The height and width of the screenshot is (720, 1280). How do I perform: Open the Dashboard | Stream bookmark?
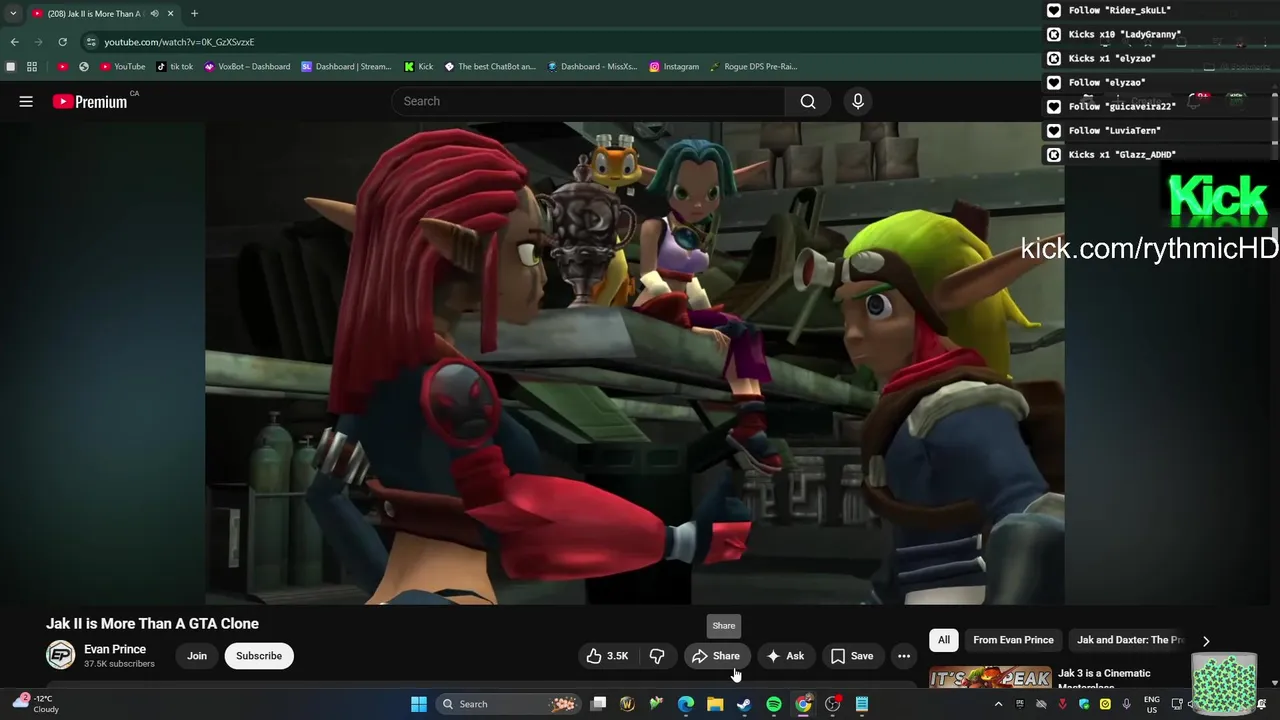pyautogui.click(x=346, y=67)
